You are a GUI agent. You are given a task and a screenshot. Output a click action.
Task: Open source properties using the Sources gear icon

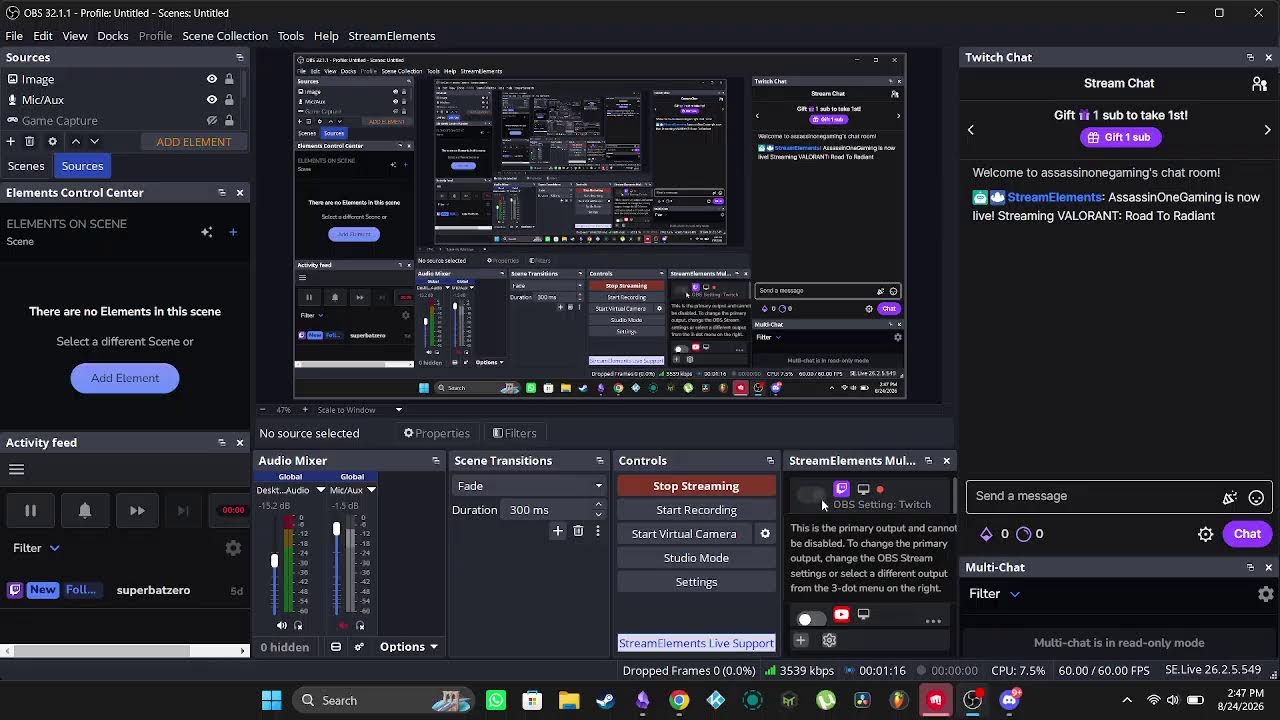tap(53, 142)
